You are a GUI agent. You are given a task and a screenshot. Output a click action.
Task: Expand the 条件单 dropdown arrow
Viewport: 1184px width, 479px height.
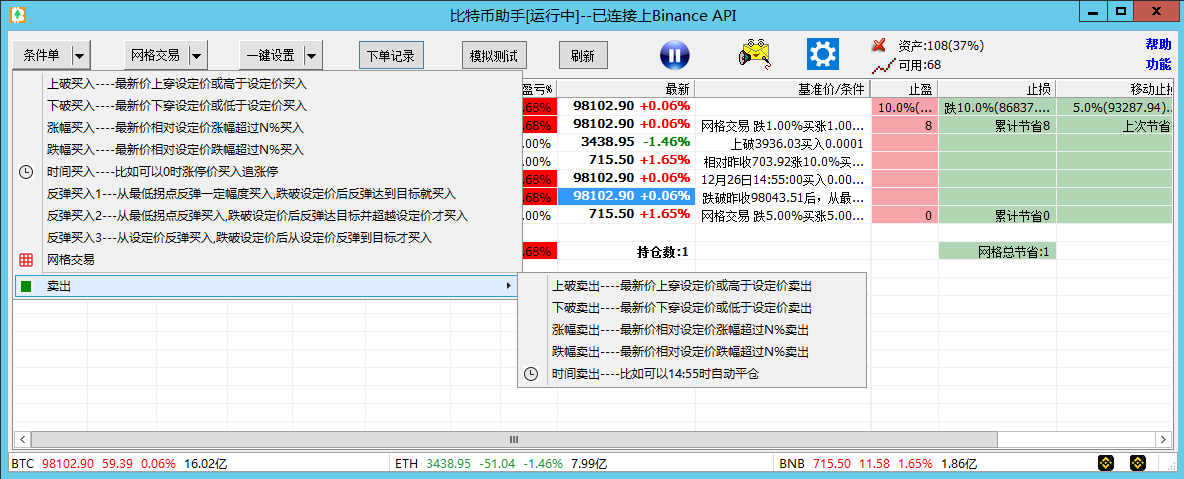pyautogui.click(x=80, y=56)
